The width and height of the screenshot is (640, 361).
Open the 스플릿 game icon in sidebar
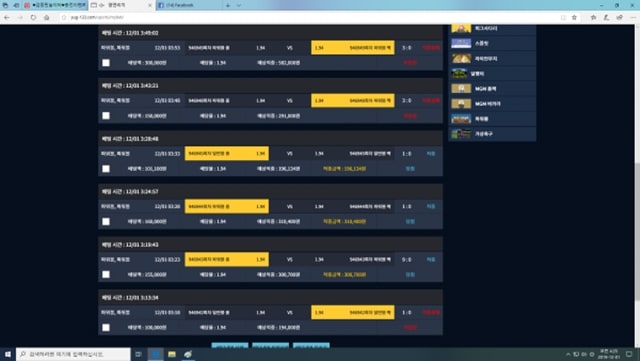461,43
